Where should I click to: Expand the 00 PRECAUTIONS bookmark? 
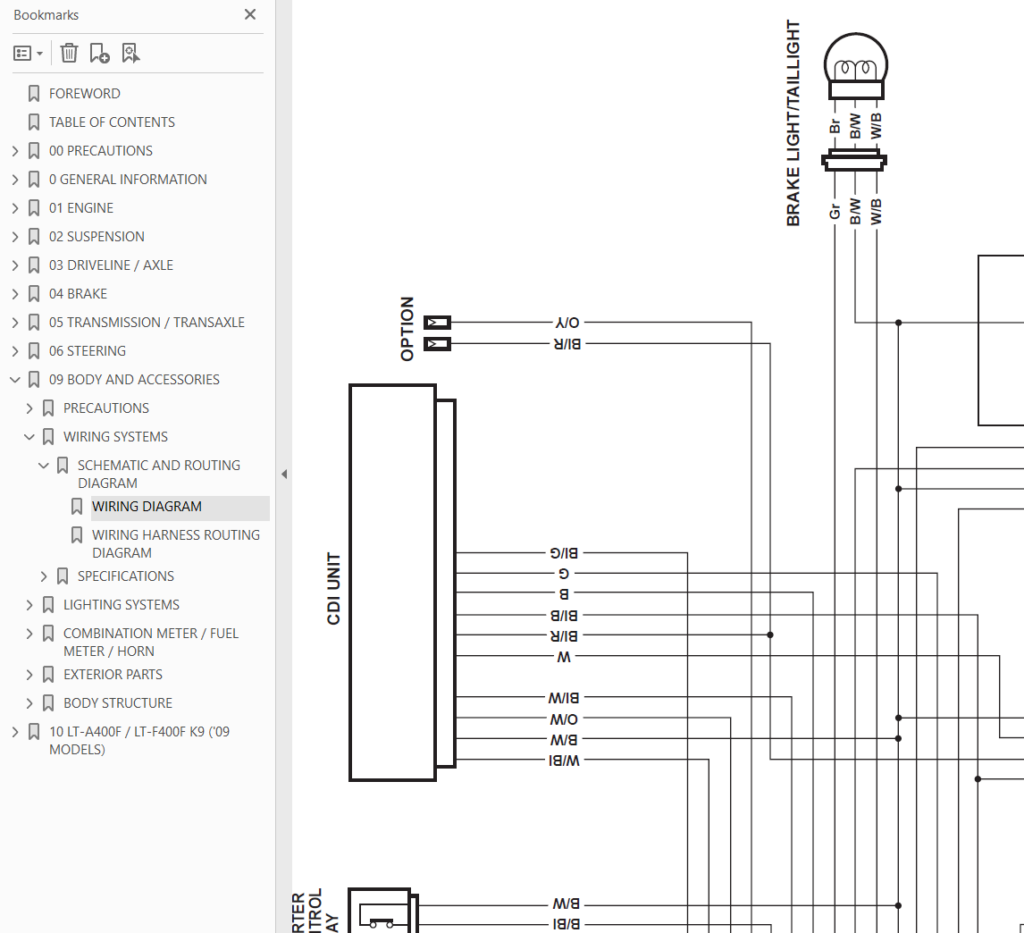tap(15, 151)
